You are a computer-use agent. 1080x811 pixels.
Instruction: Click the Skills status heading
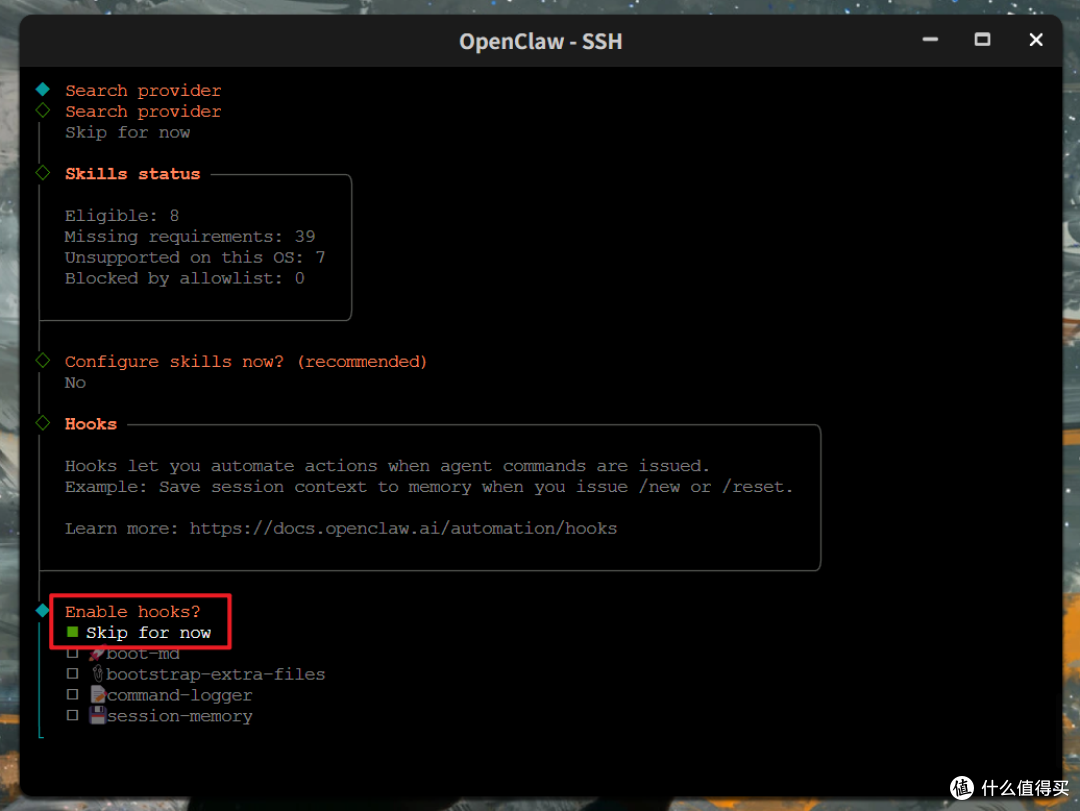[x=132, y=174]
